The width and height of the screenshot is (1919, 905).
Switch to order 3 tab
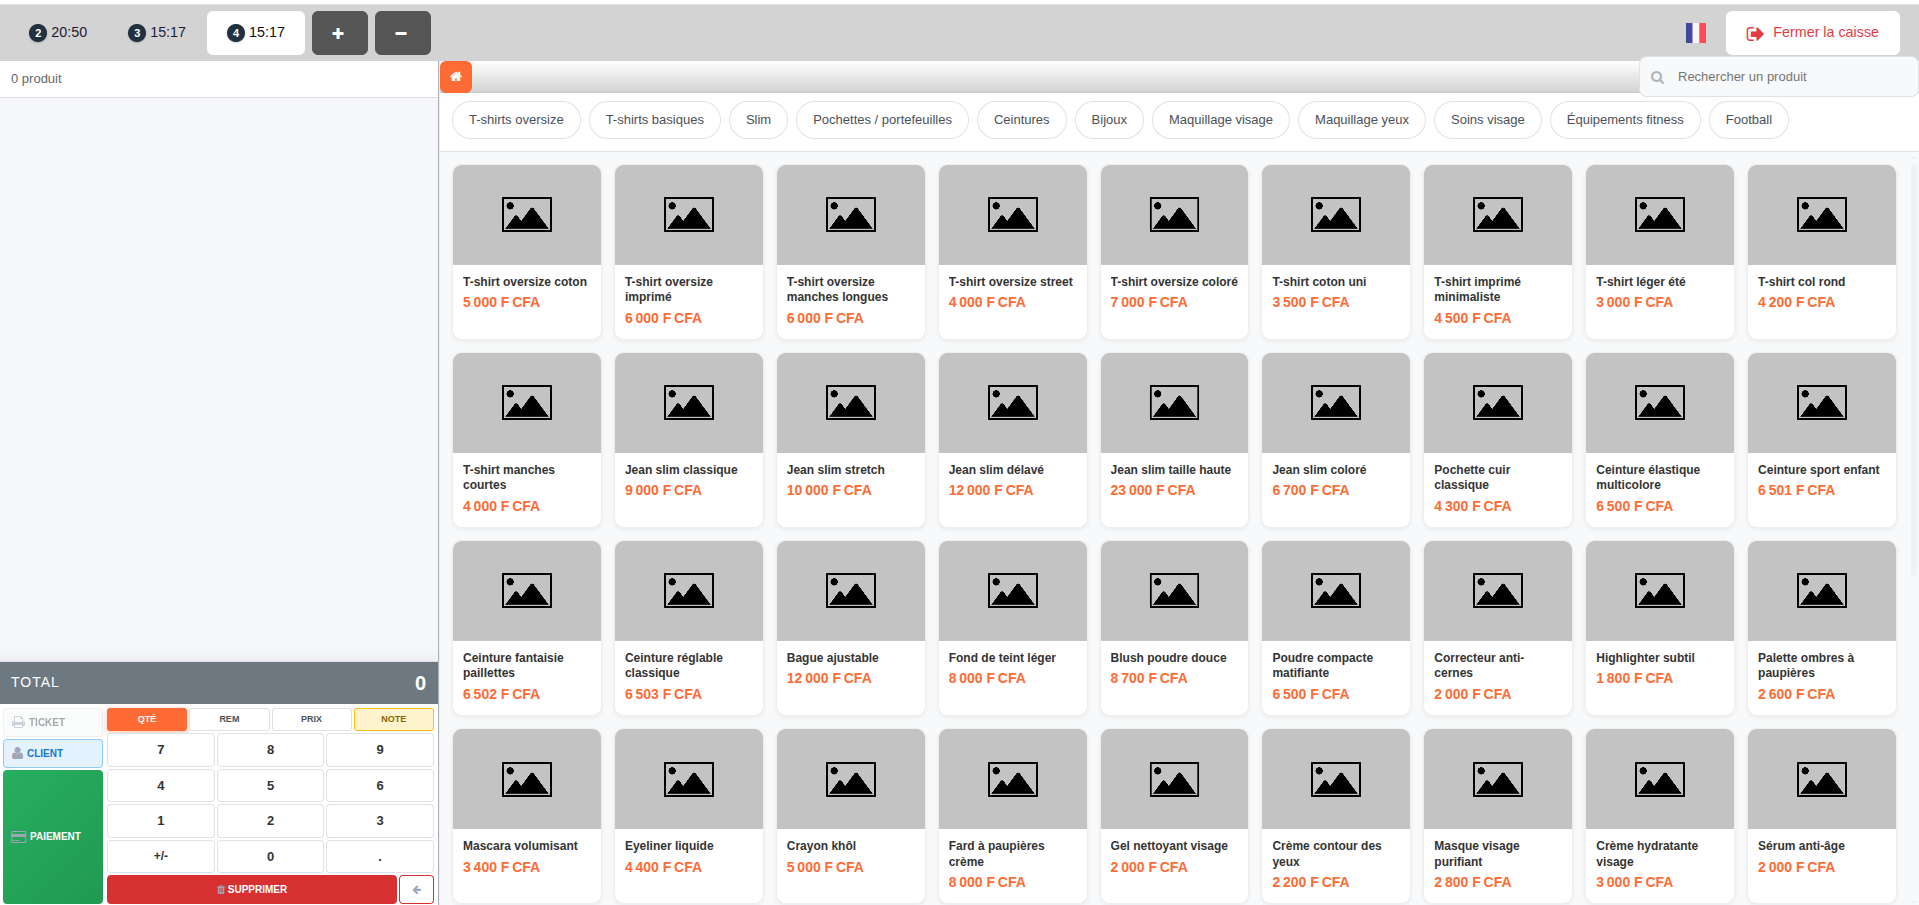[157, 33]
